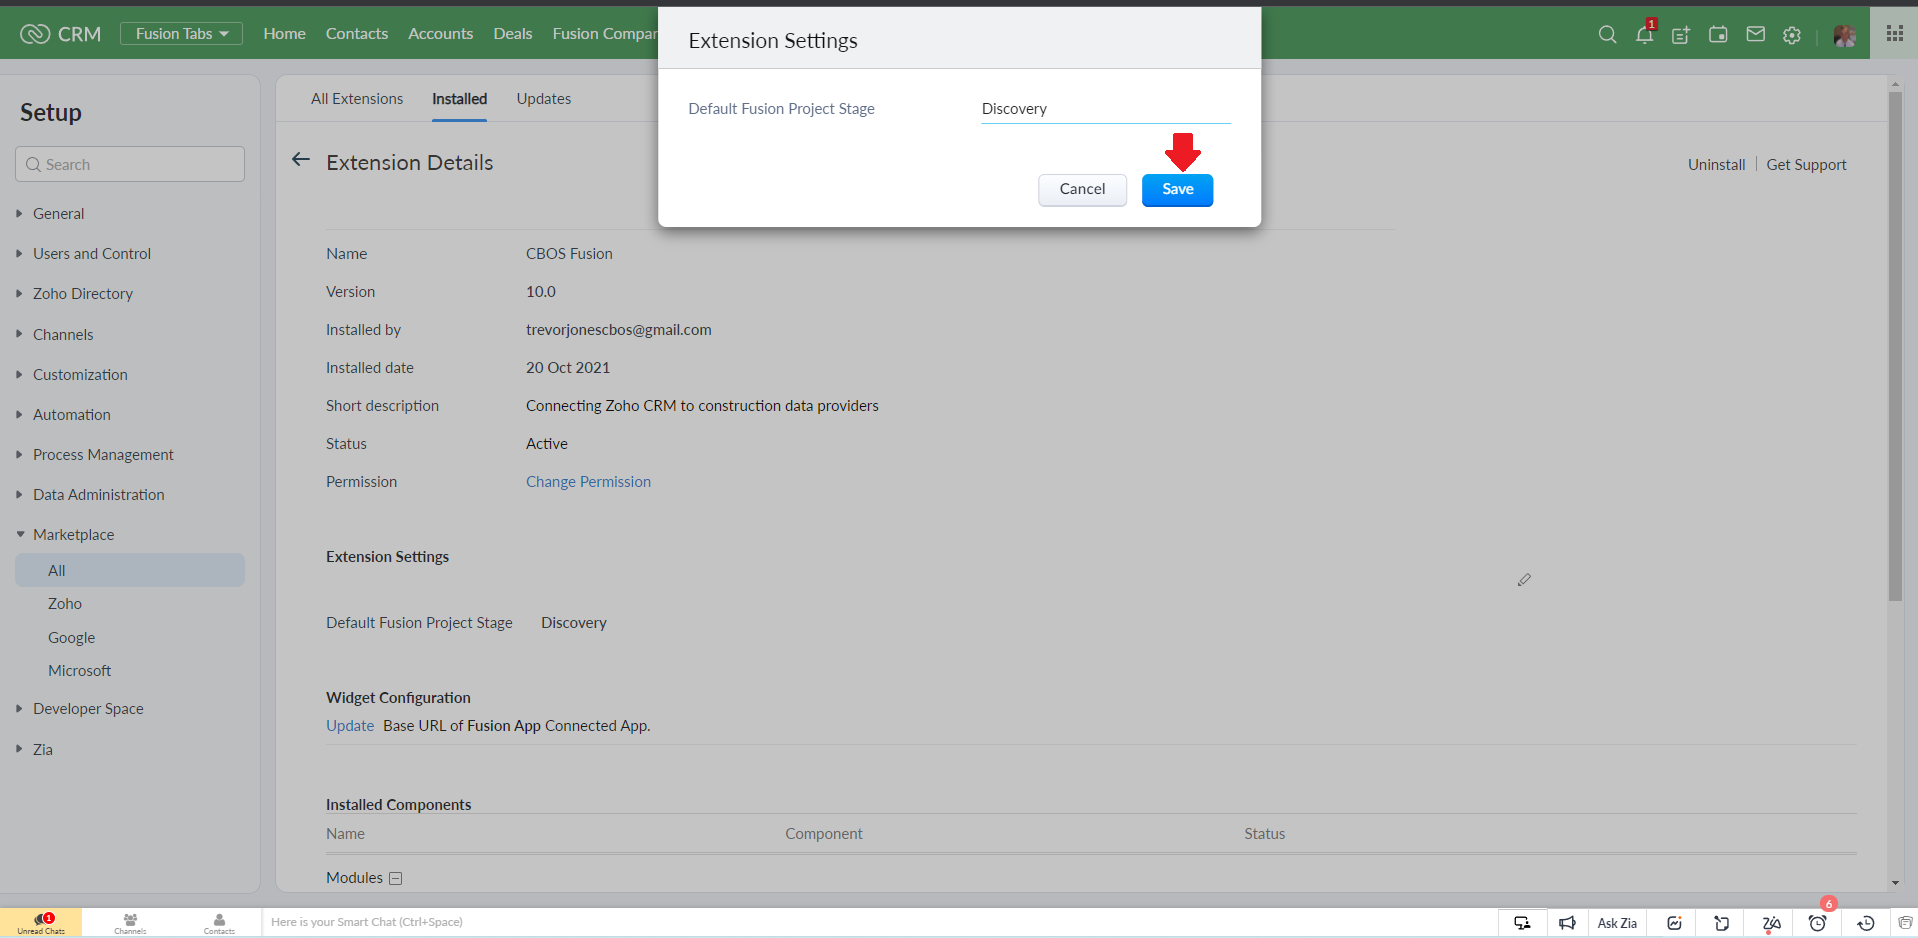
Task: Open the notifications bell
Action: 1644,34
